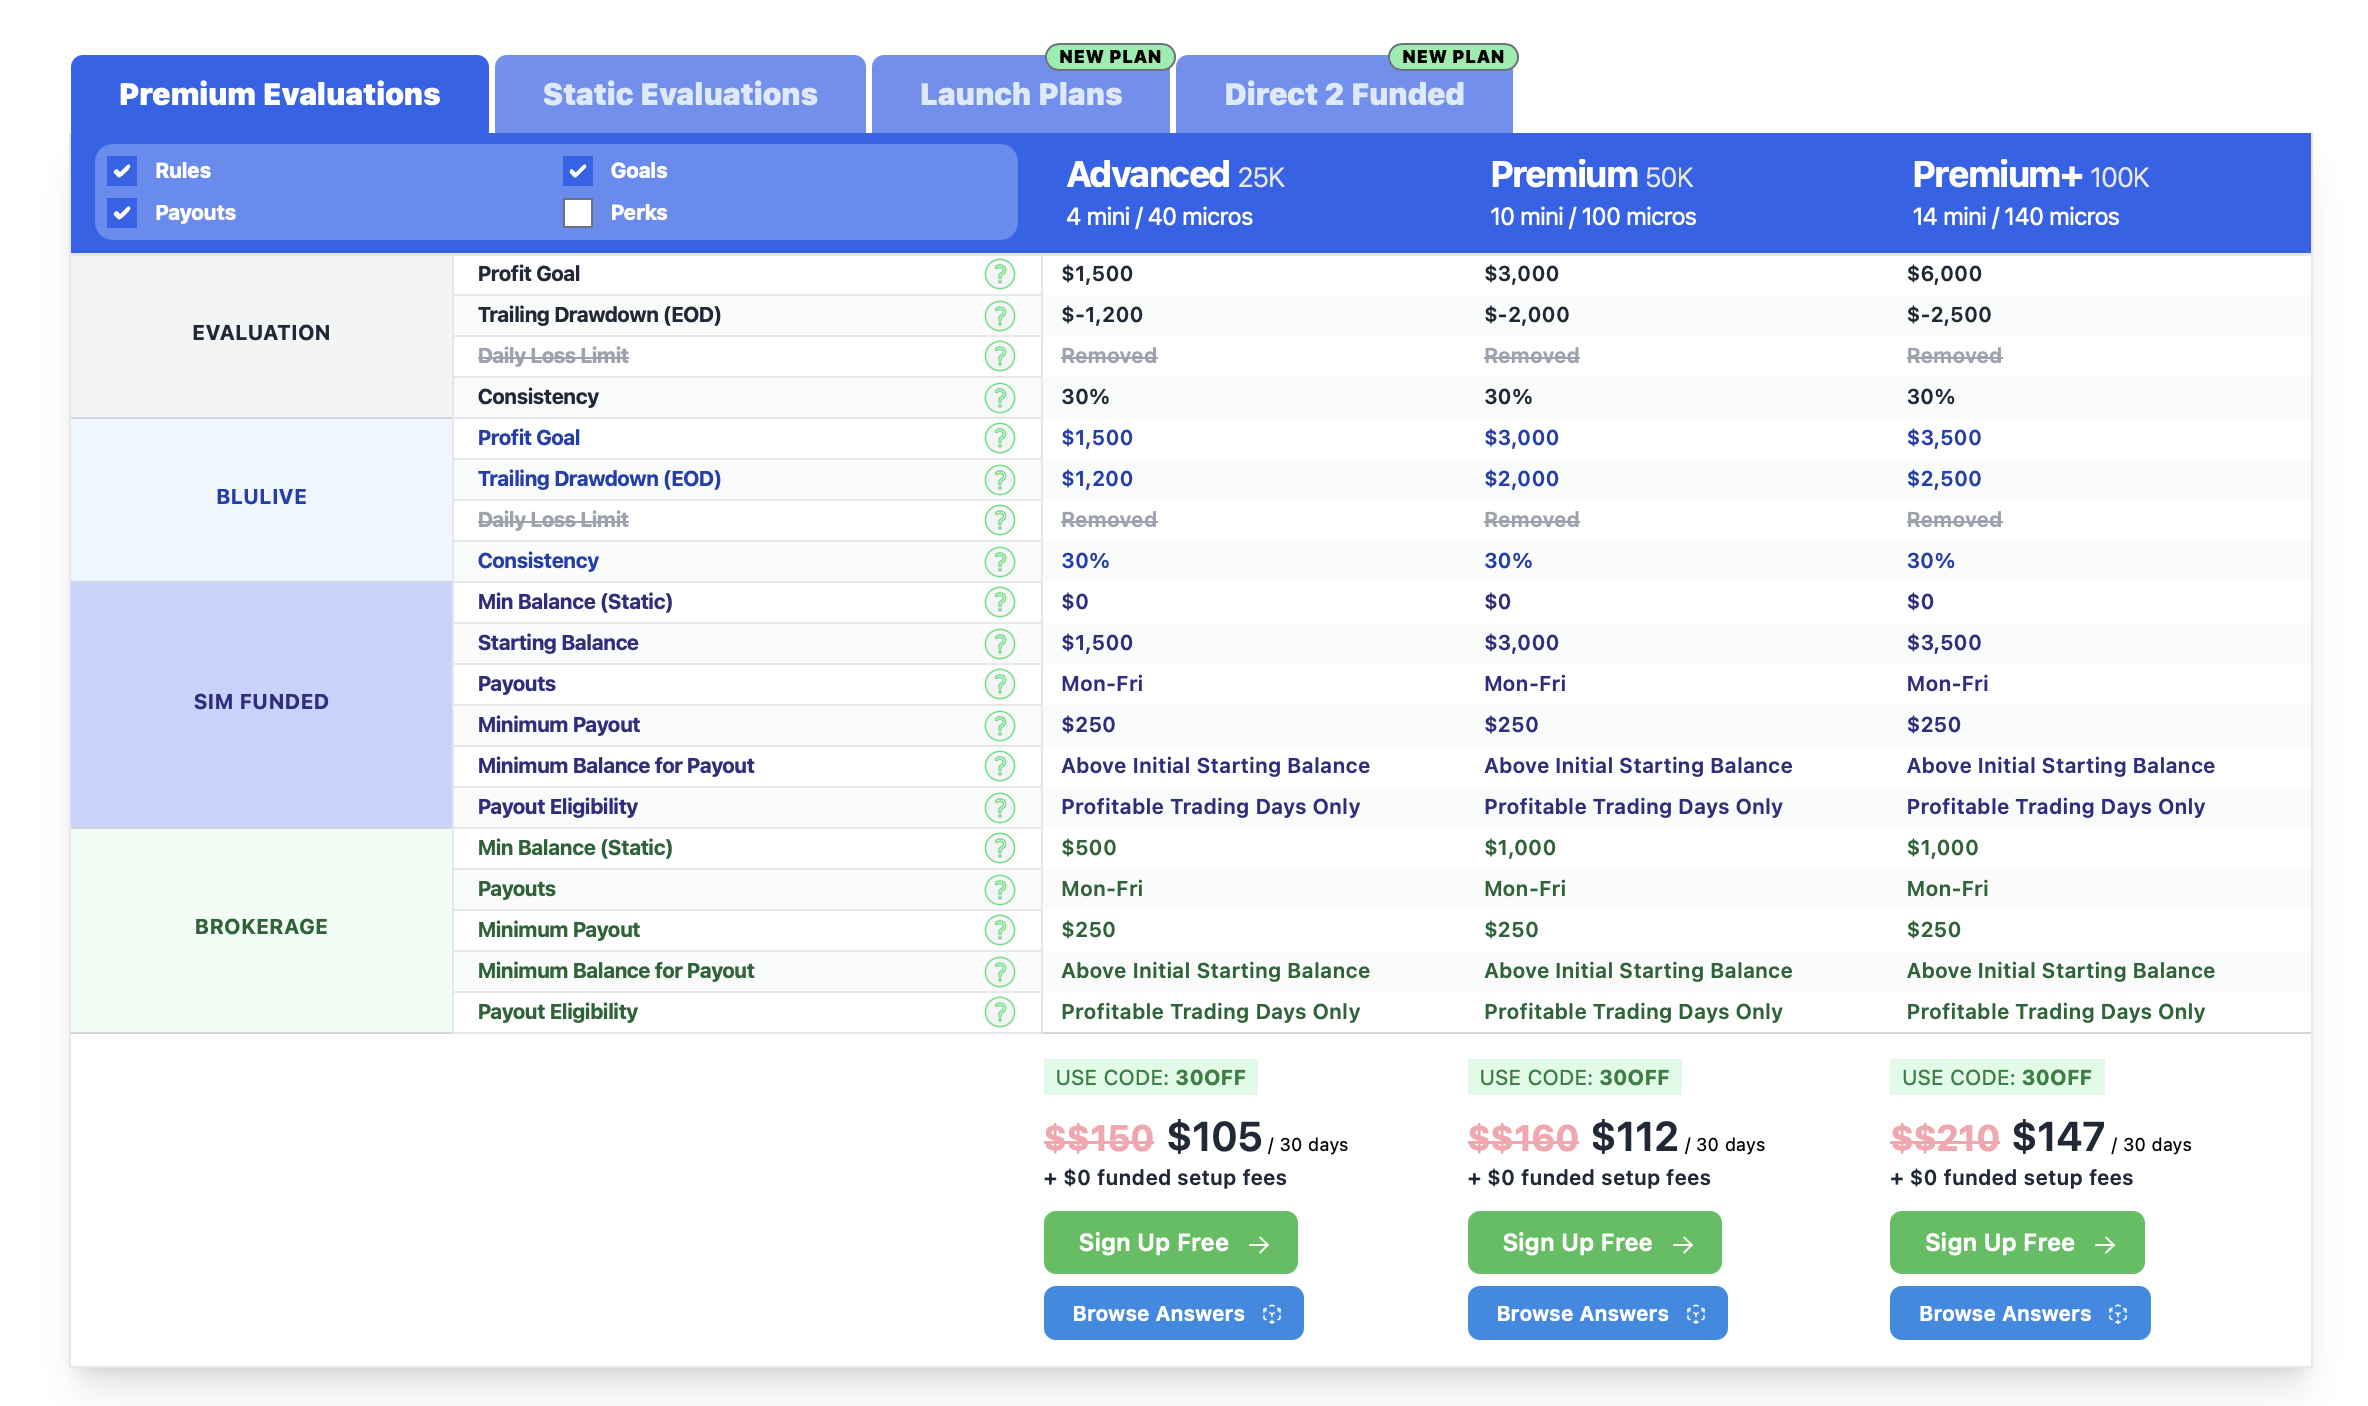Open help for Min Balance (Static) under SIM FUNDED
The image size is (2368, 1406).
(1001, 602)
